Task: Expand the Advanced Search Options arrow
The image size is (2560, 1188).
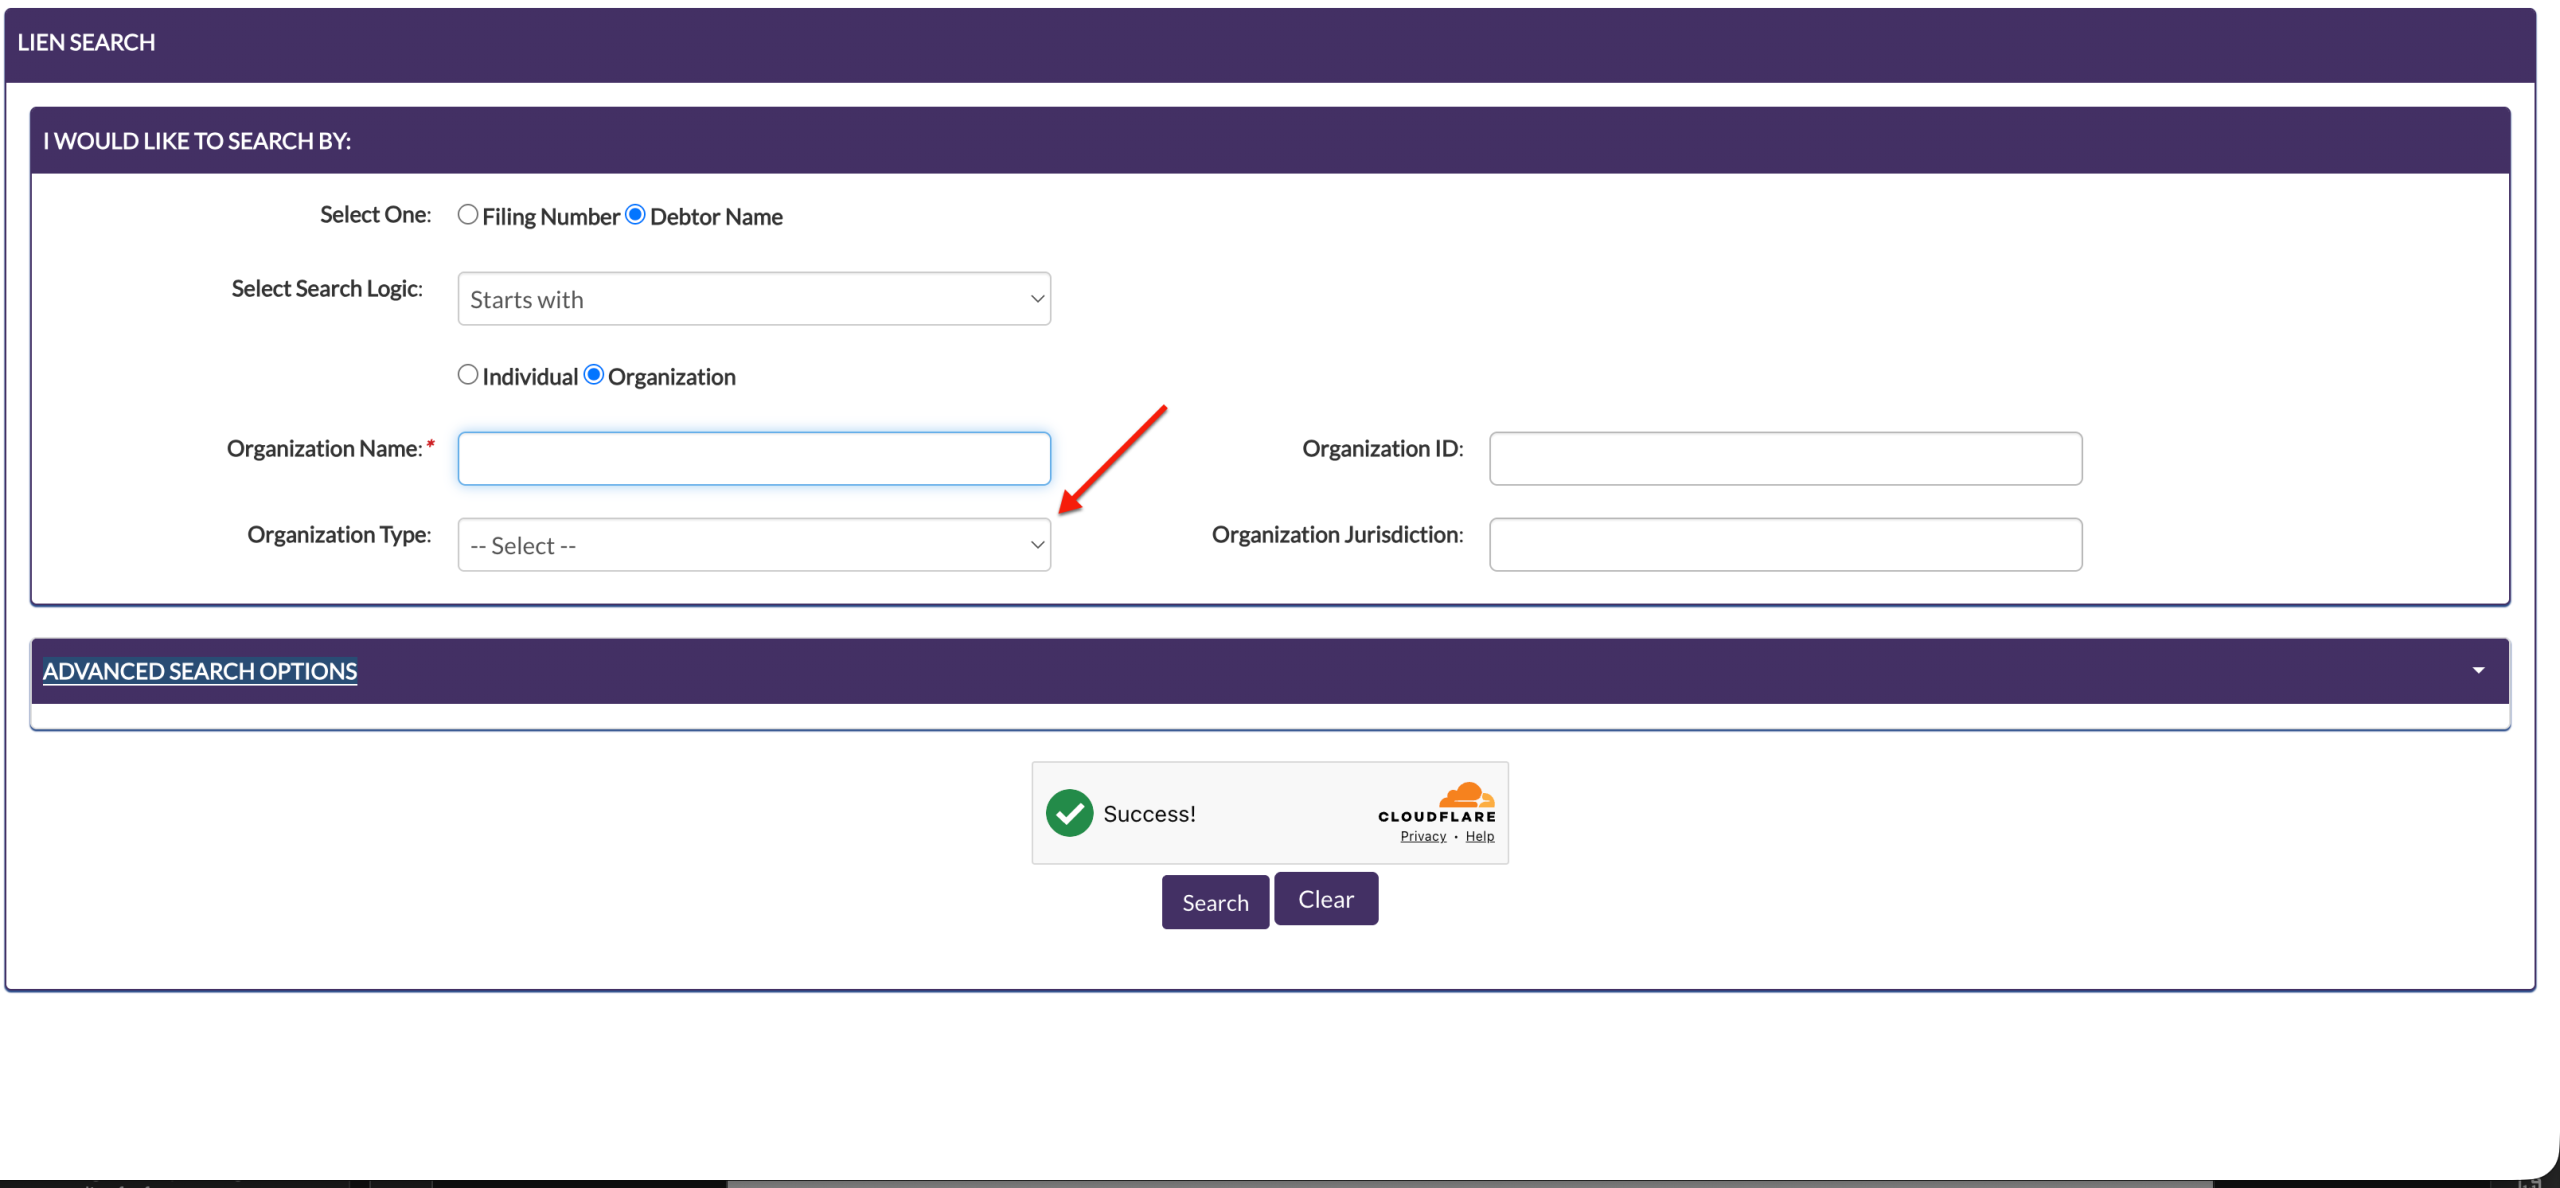Action: coord(2478,671)
